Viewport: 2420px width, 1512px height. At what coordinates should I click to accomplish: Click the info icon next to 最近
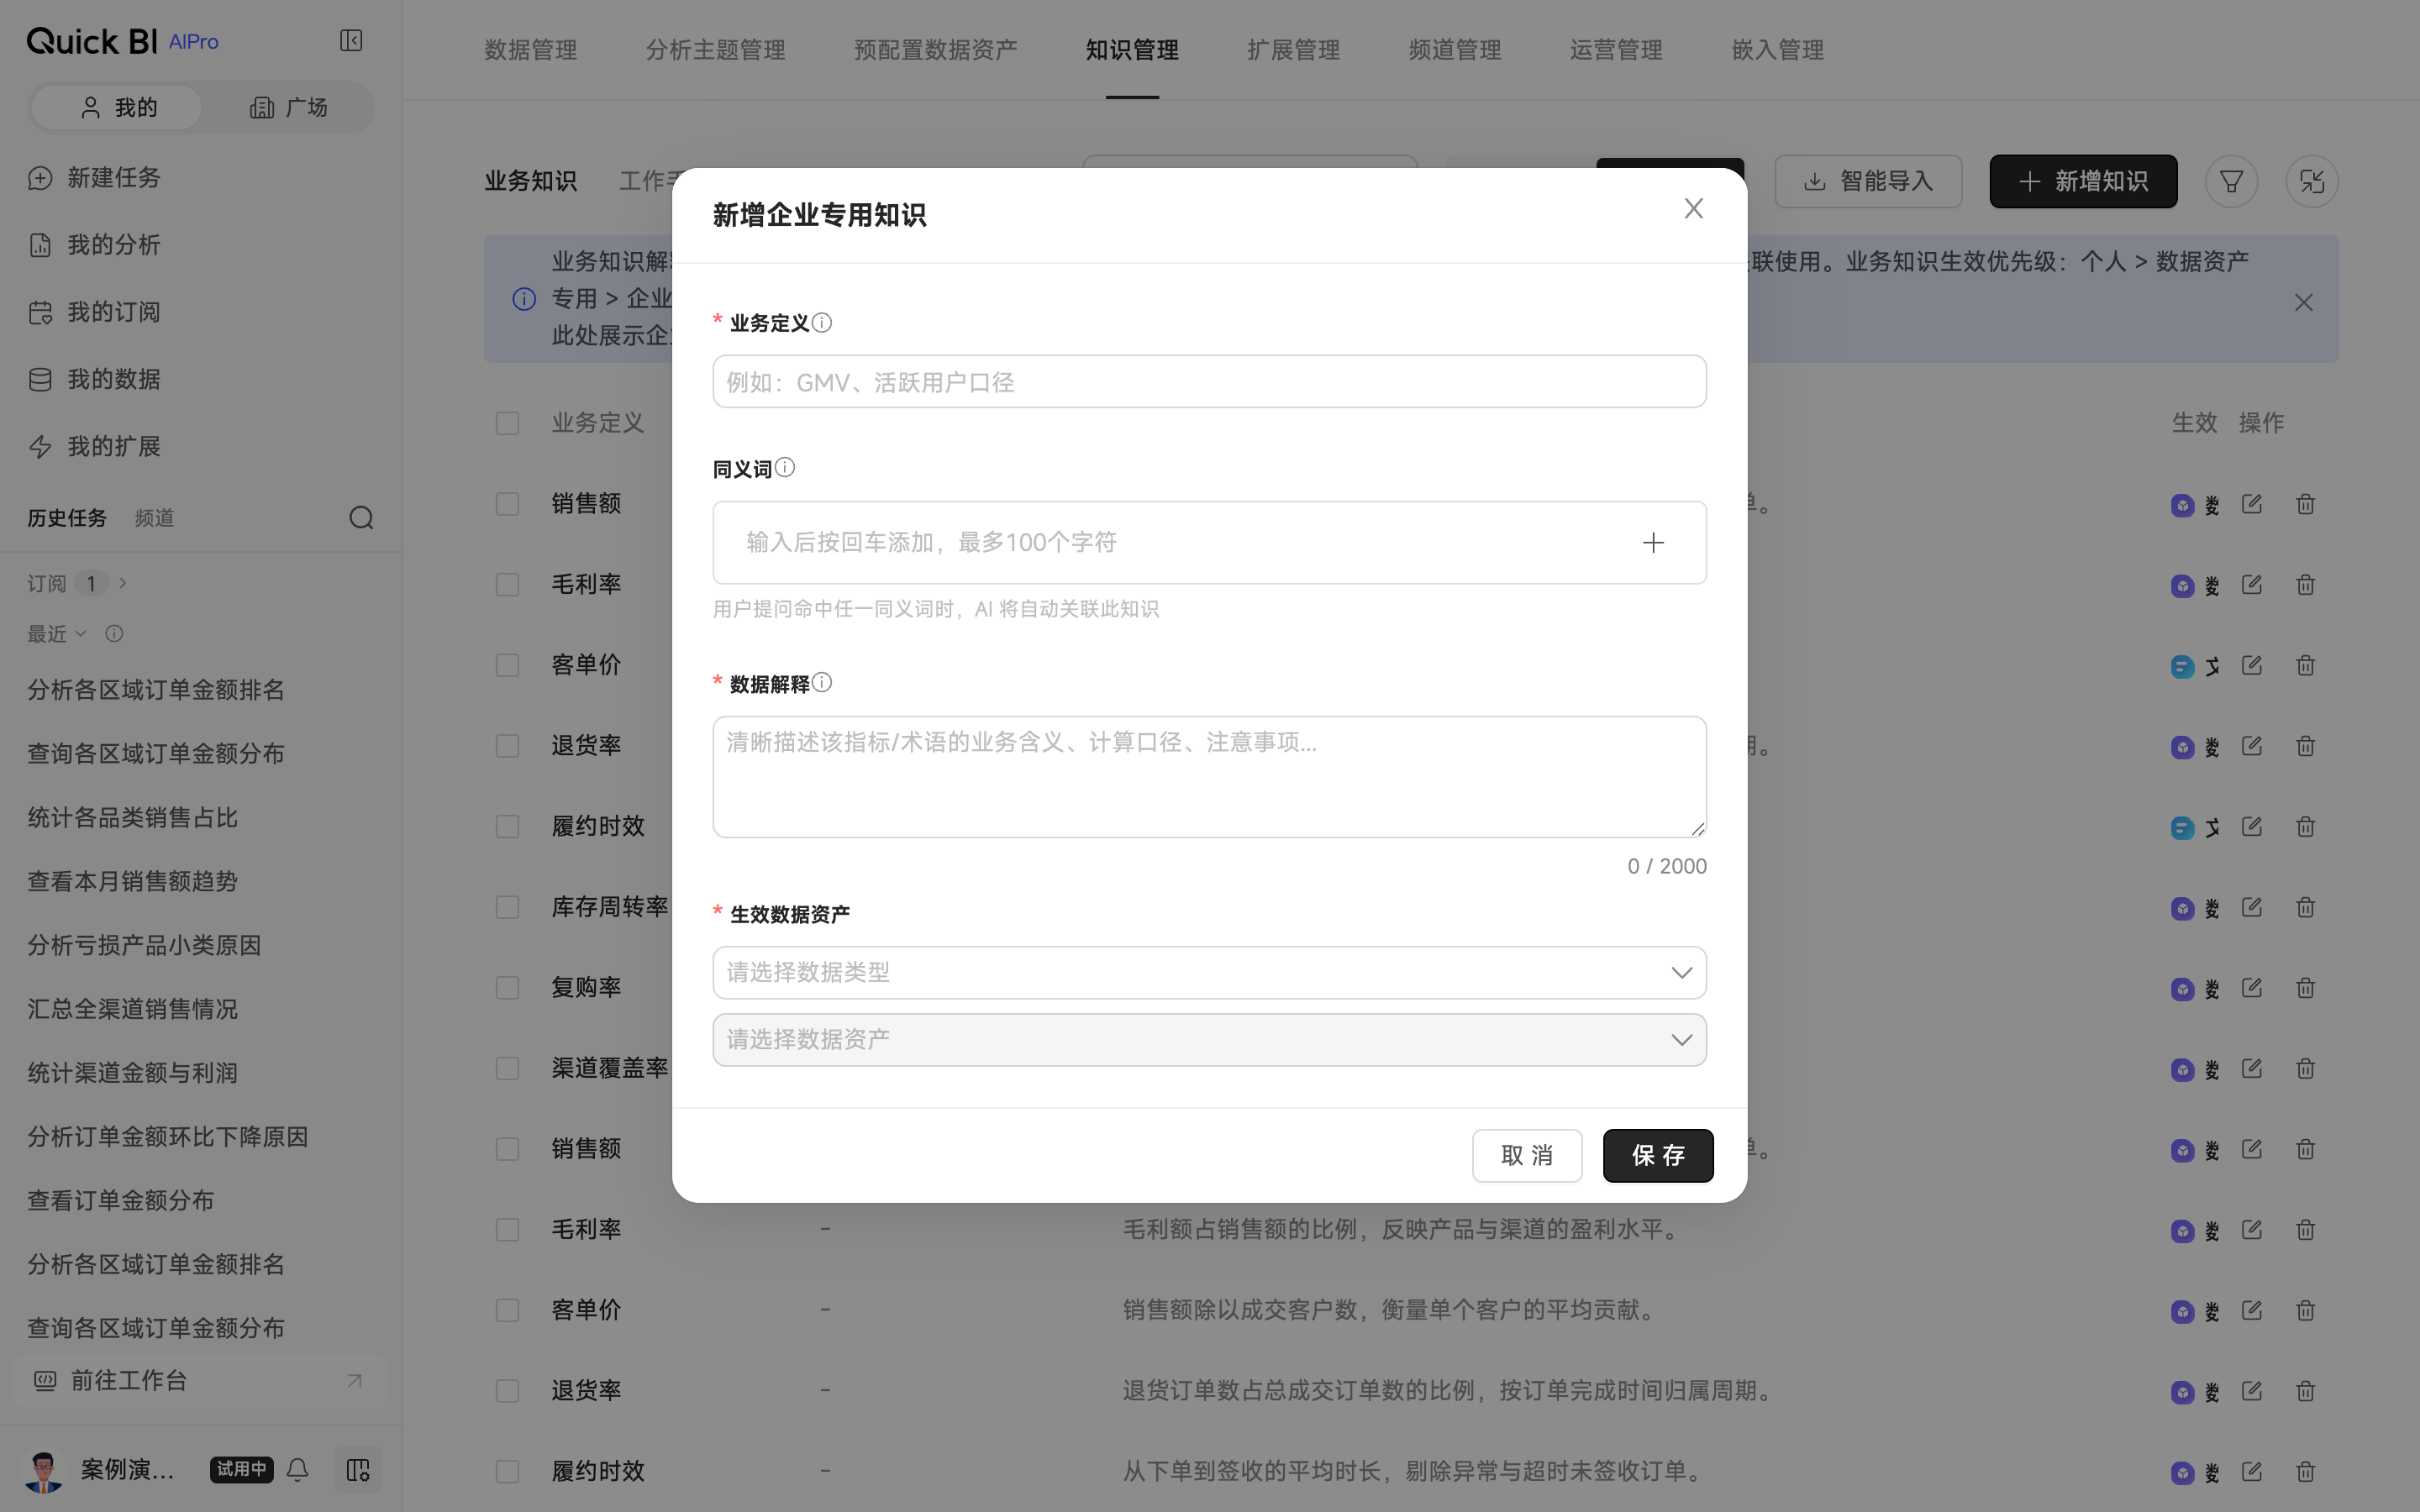coord(114,633)
